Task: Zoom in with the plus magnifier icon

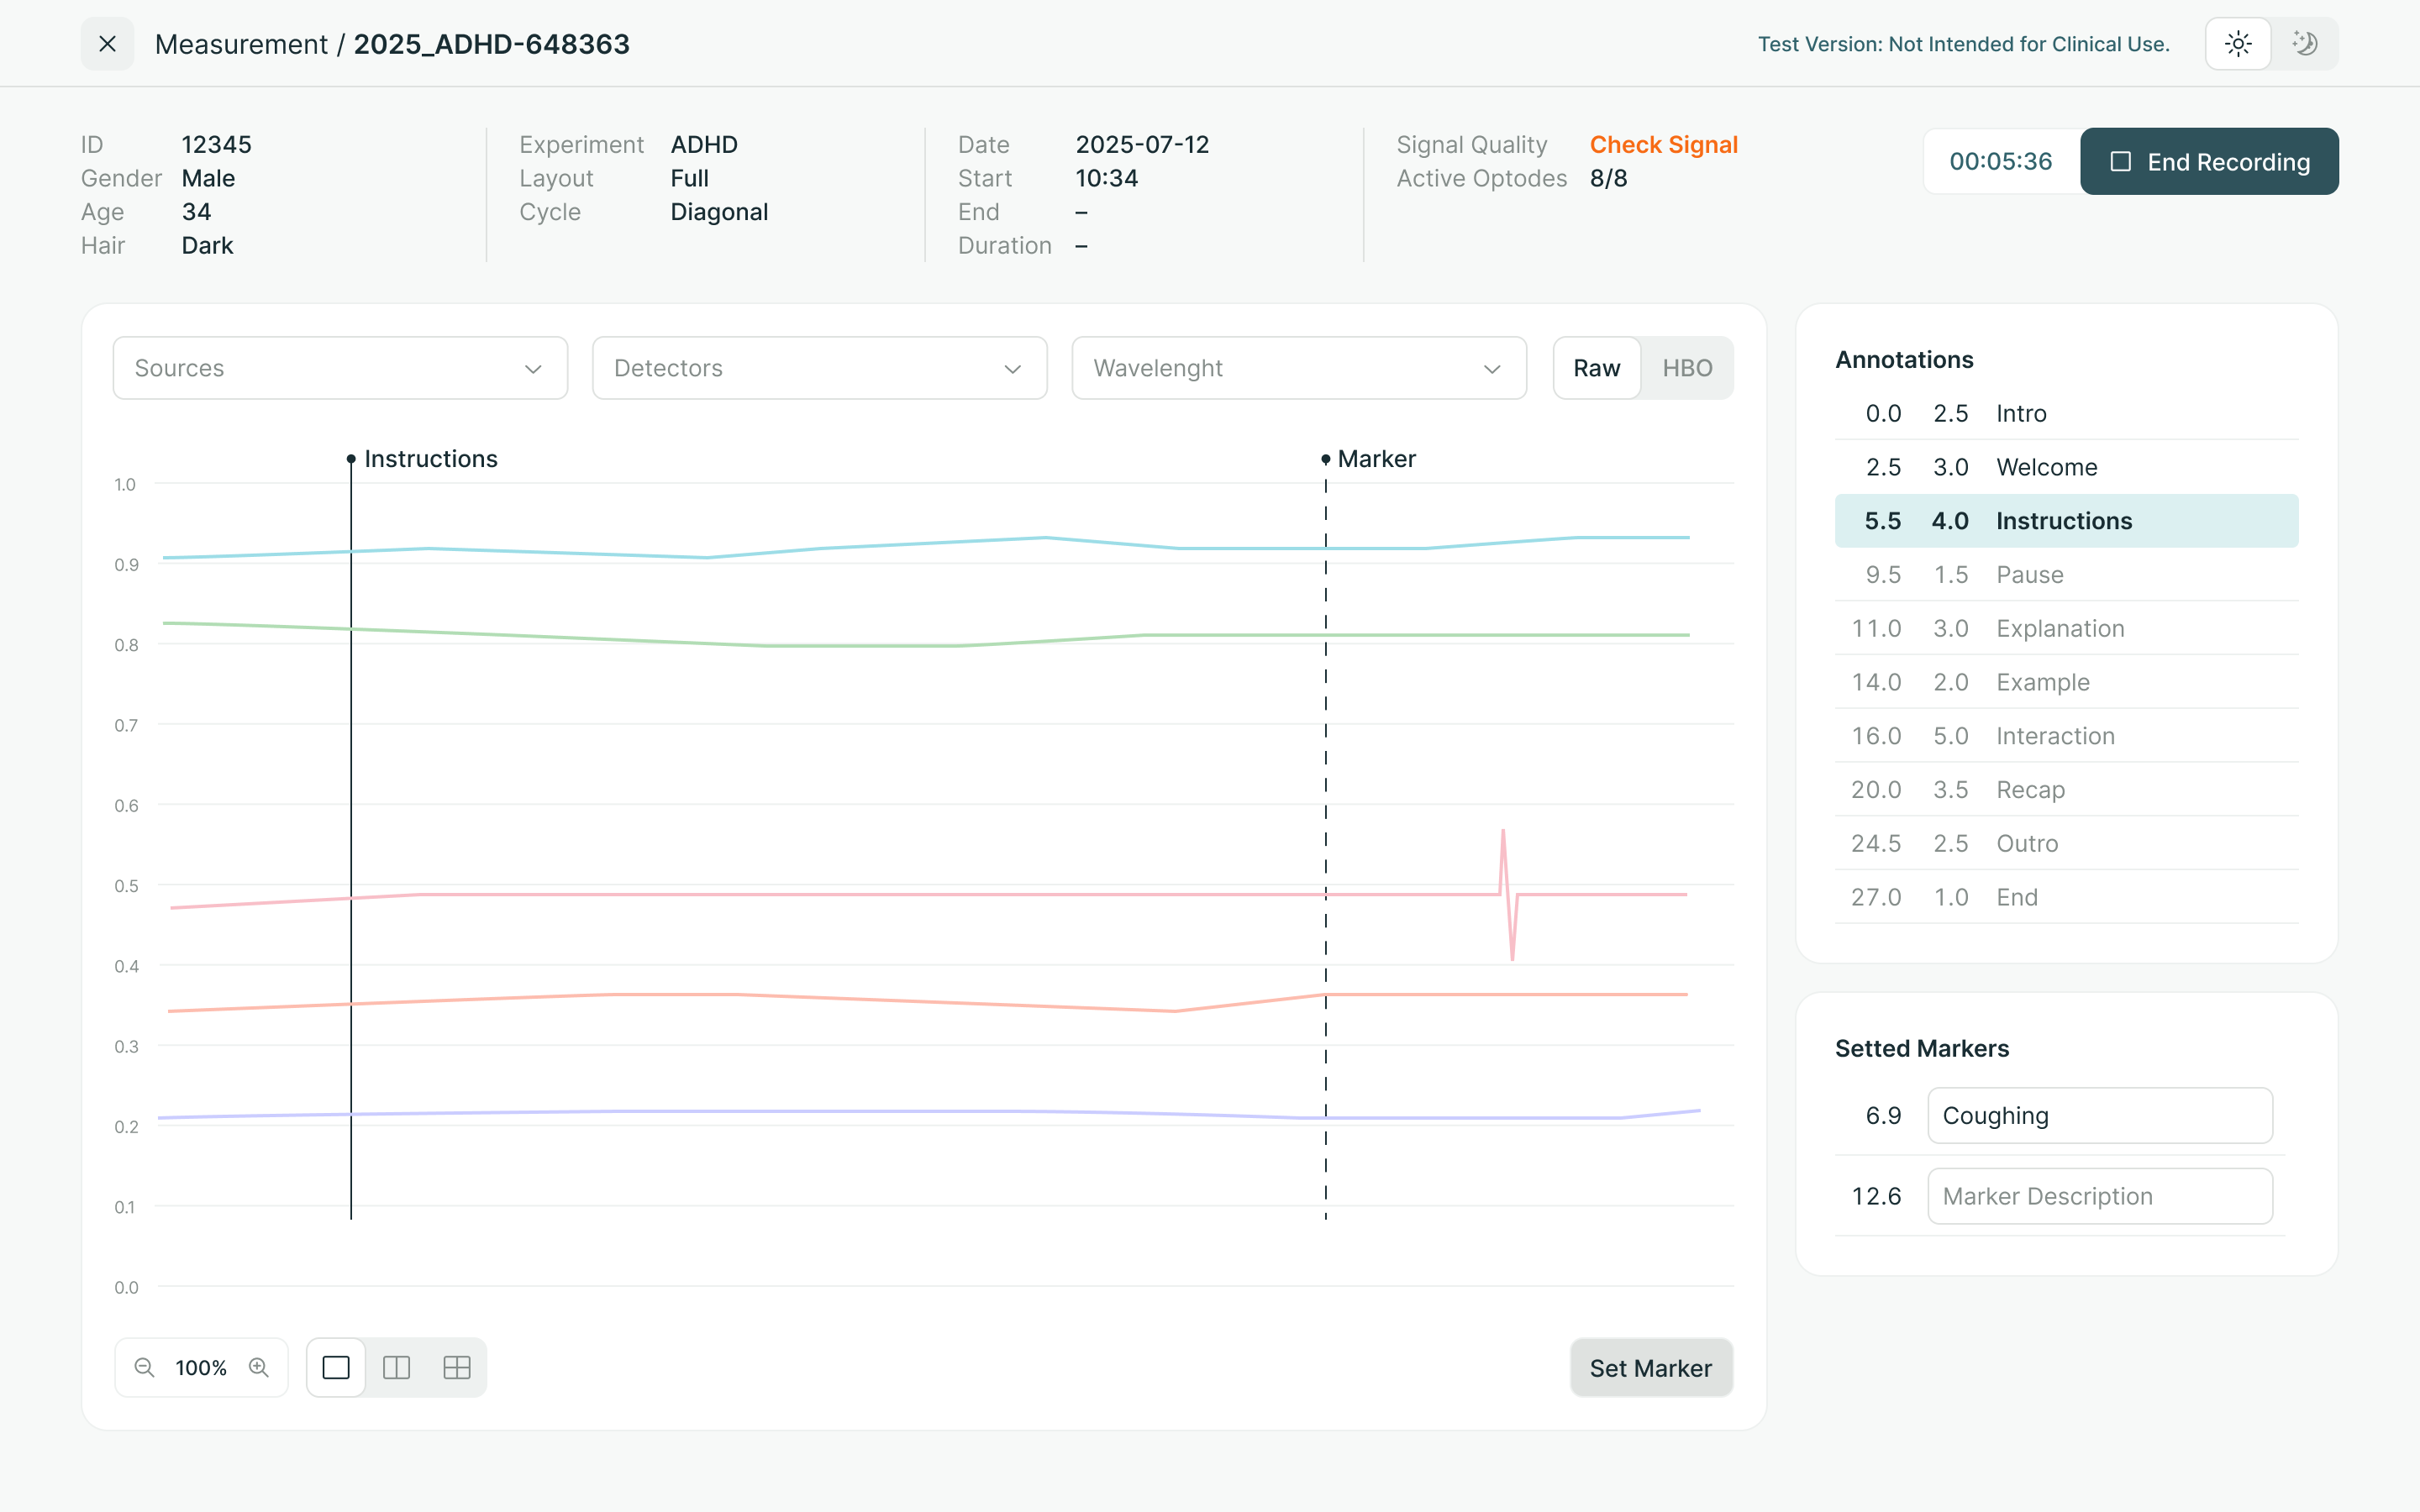Action: click(x=259, y=1367)
